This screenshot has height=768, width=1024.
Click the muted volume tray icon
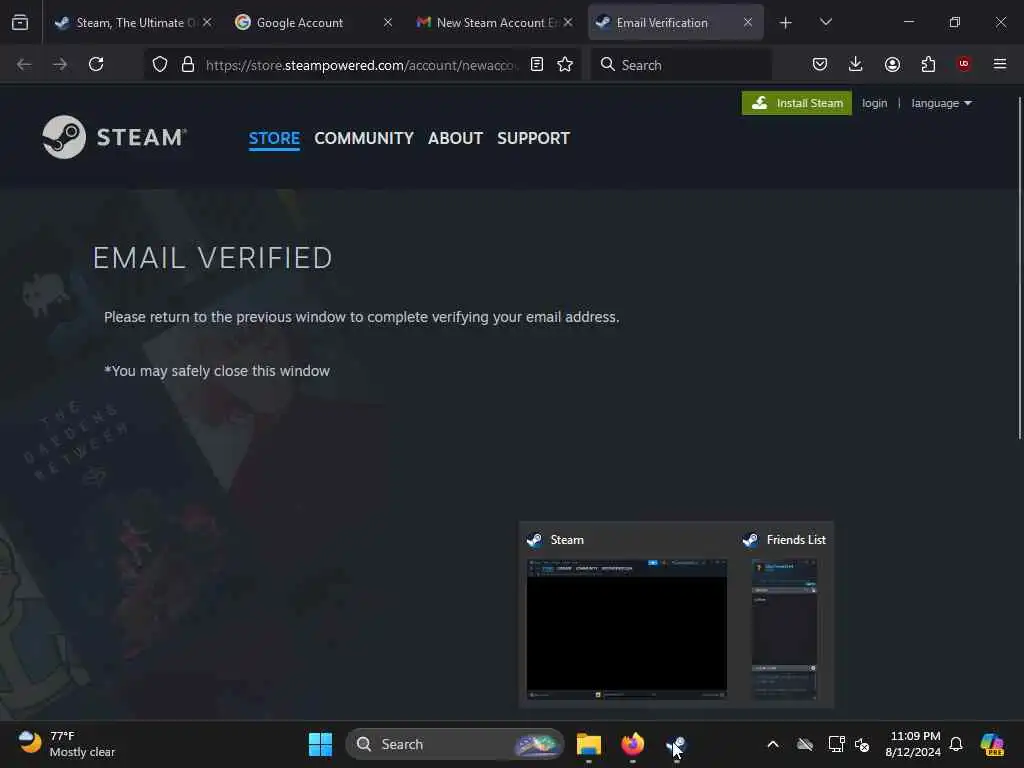coord(862,744)
